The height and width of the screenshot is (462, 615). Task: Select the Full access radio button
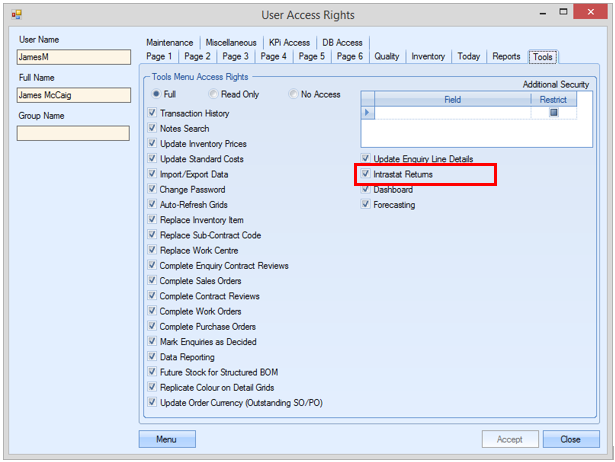point(154,95)
